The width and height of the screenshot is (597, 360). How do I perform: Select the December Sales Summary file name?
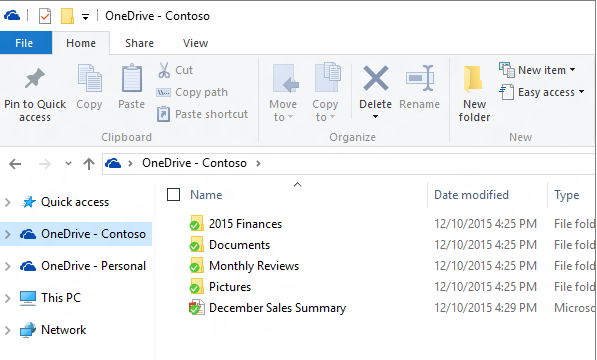point(278,308)
